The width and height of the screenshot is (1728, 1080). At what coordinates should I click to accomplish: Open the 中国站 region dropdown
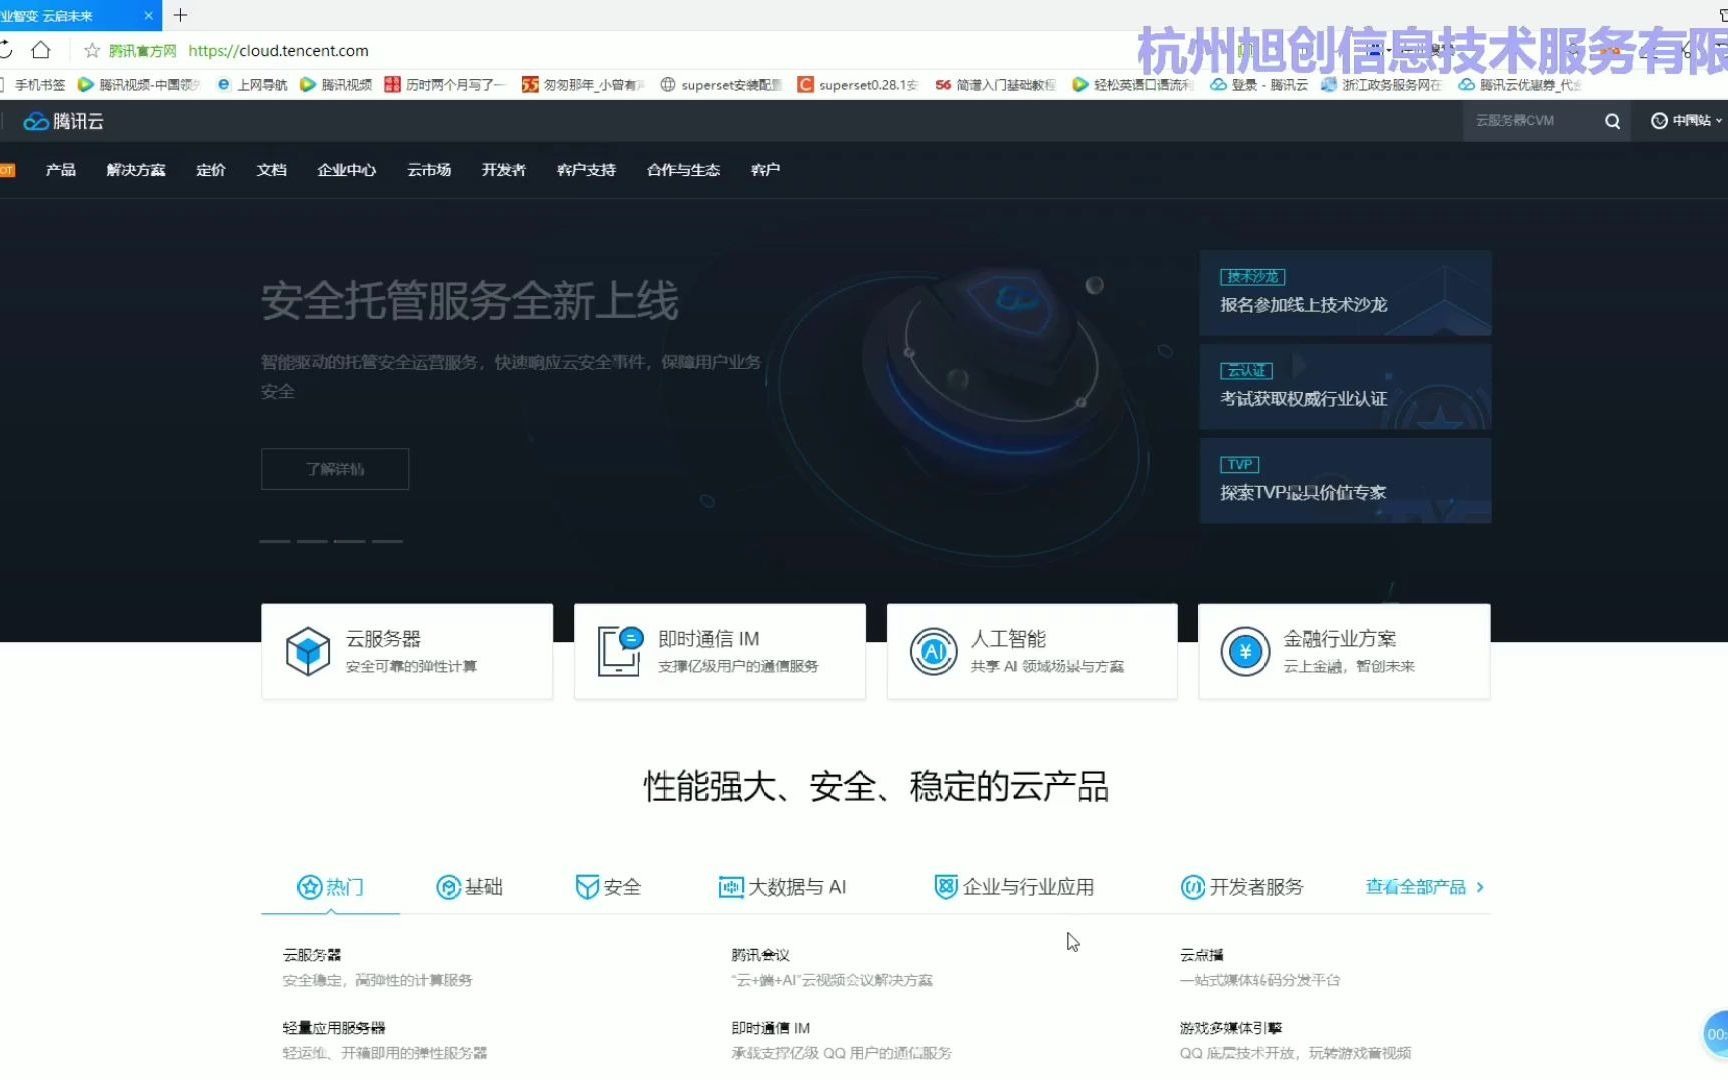click(1686, 121)
